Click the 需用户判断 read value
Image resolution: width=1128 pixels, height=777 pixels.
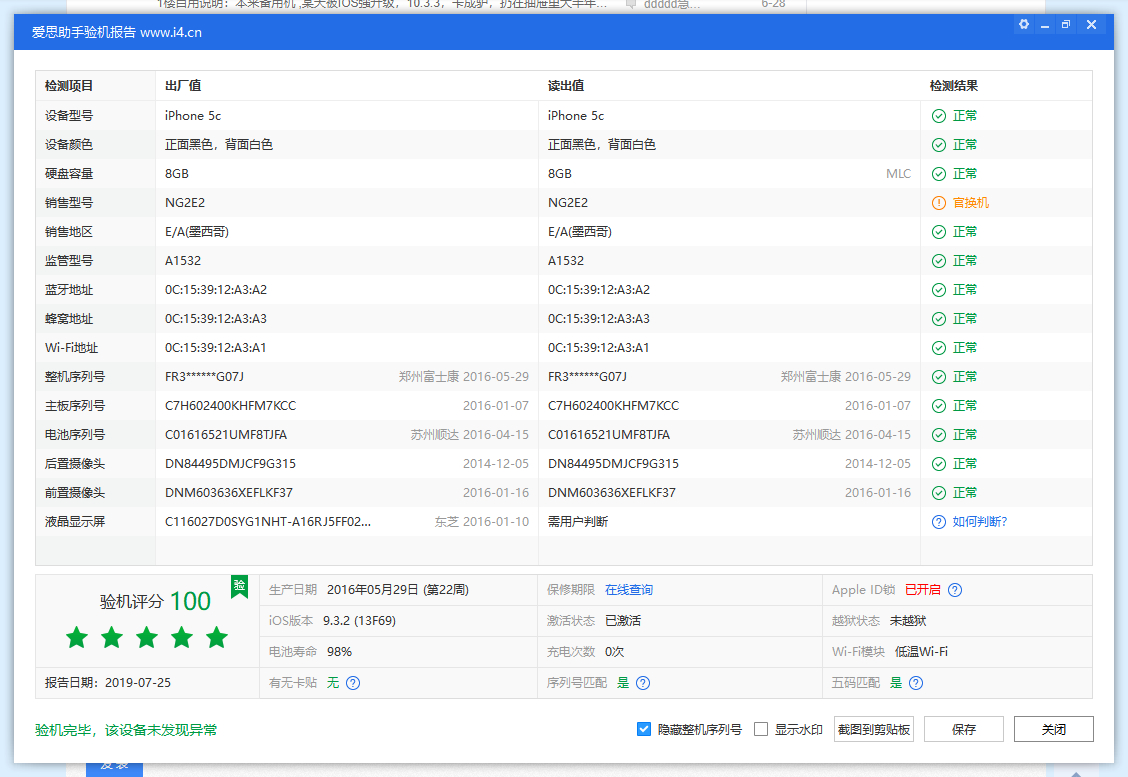point(578,522)
